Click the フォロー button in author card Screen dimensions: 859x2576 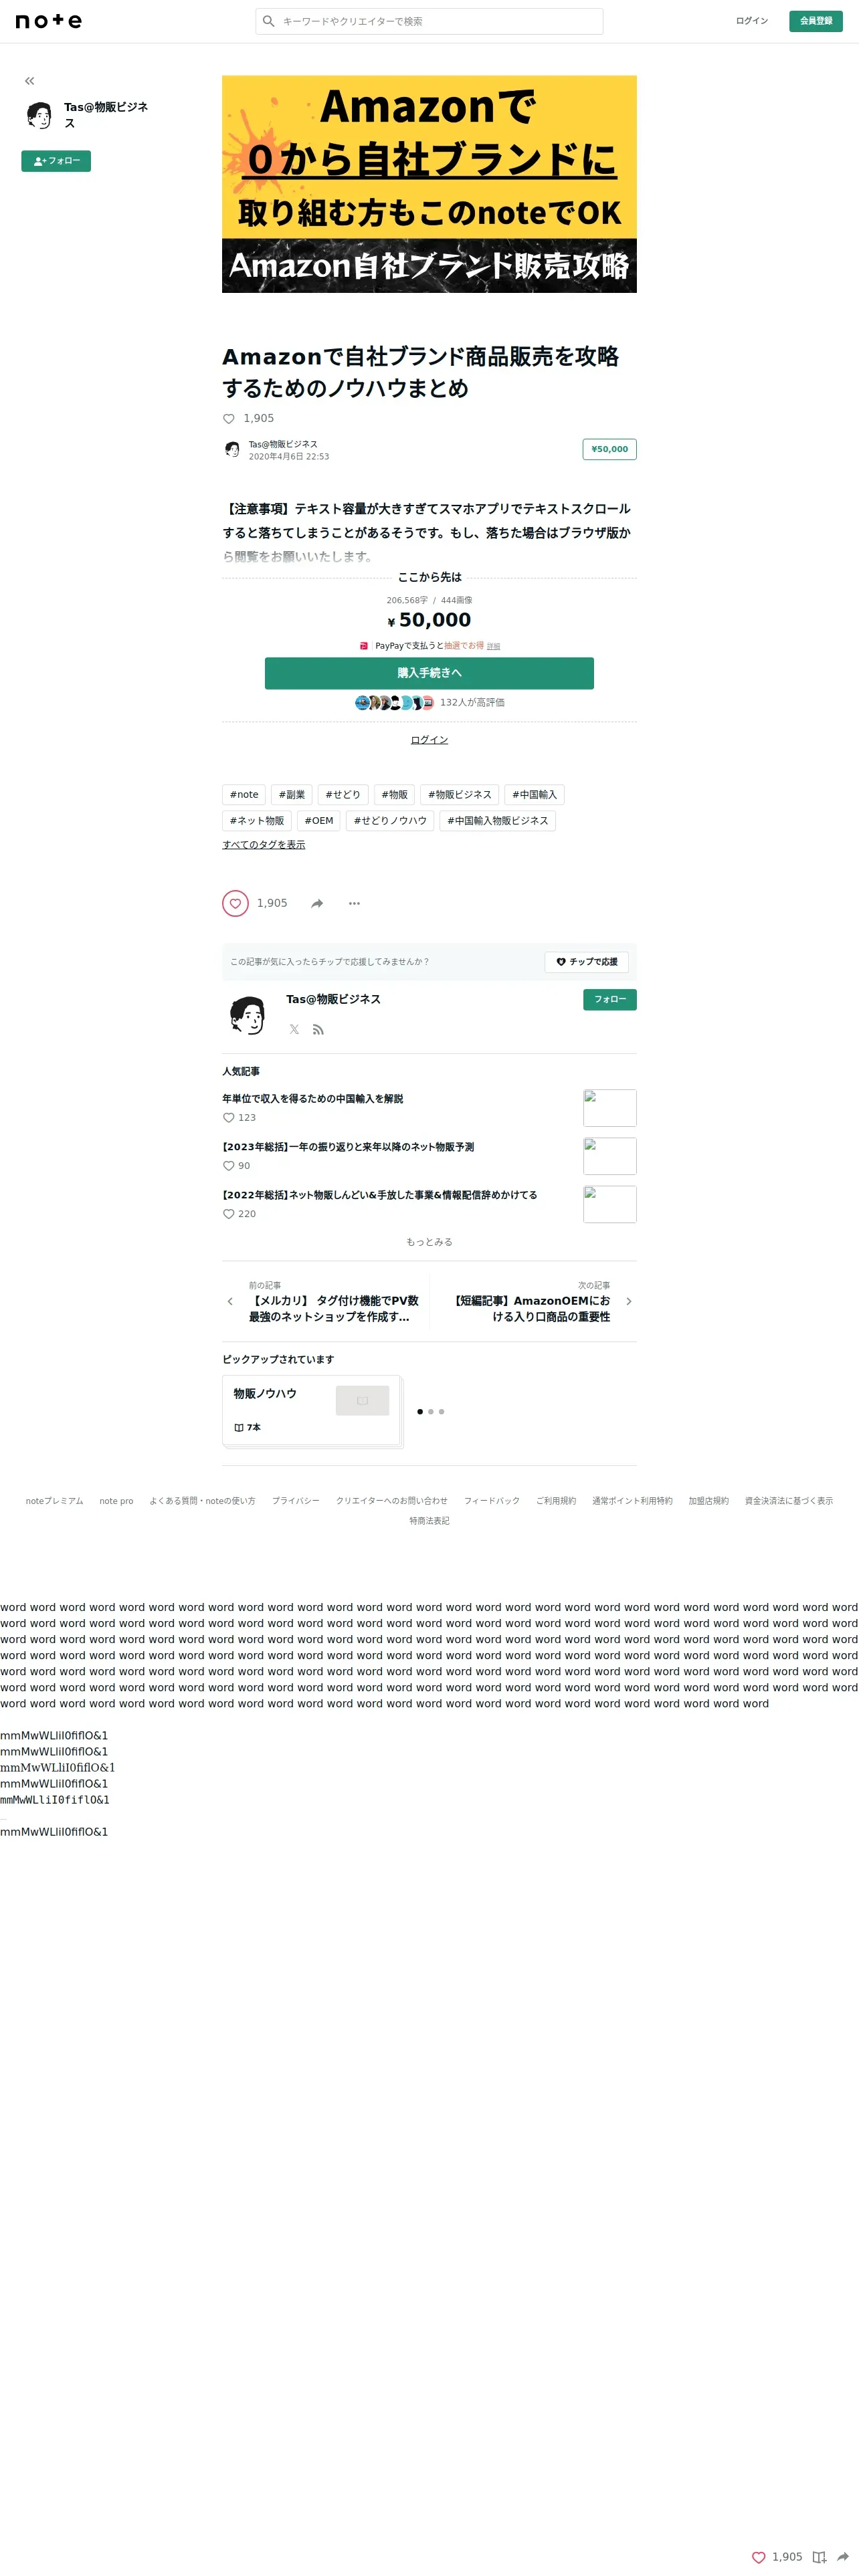click(x=610, y=1000)
